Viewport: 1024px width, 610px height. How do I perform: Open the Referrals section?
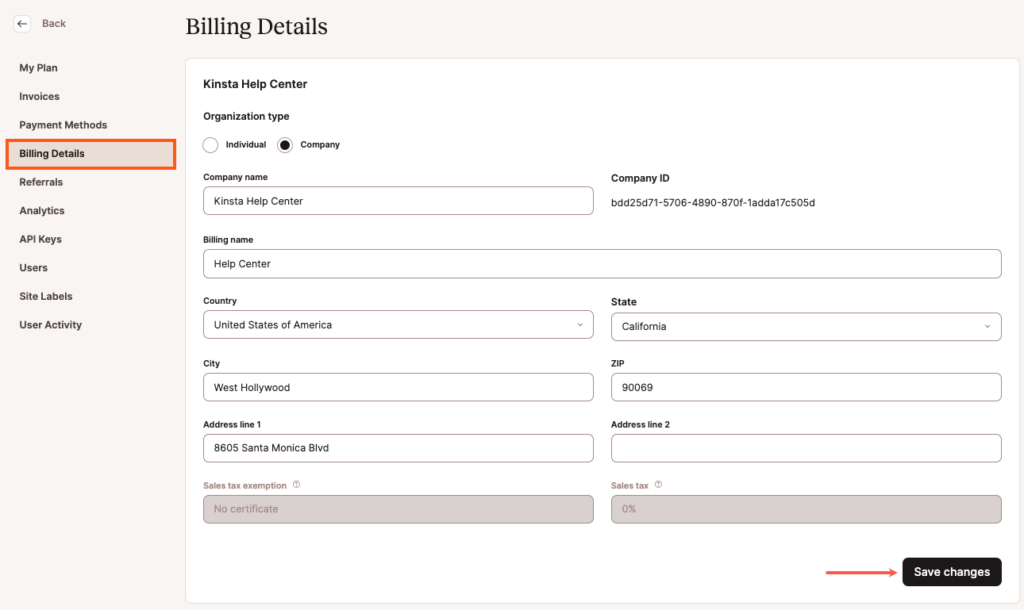pyautogui.click(x=41, y=182)
